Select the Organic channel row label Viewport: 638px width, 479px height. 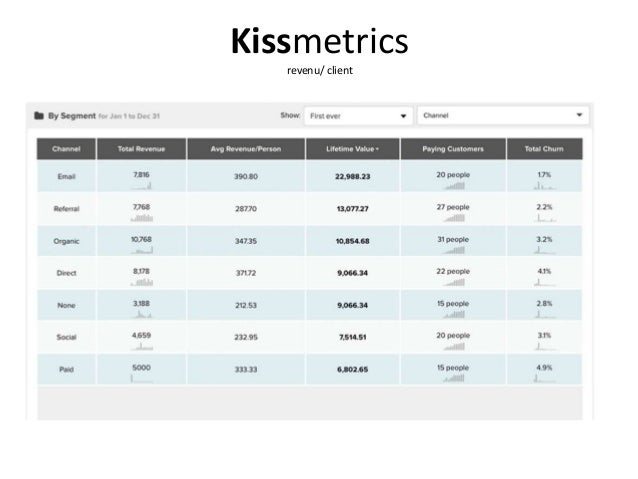66,241
